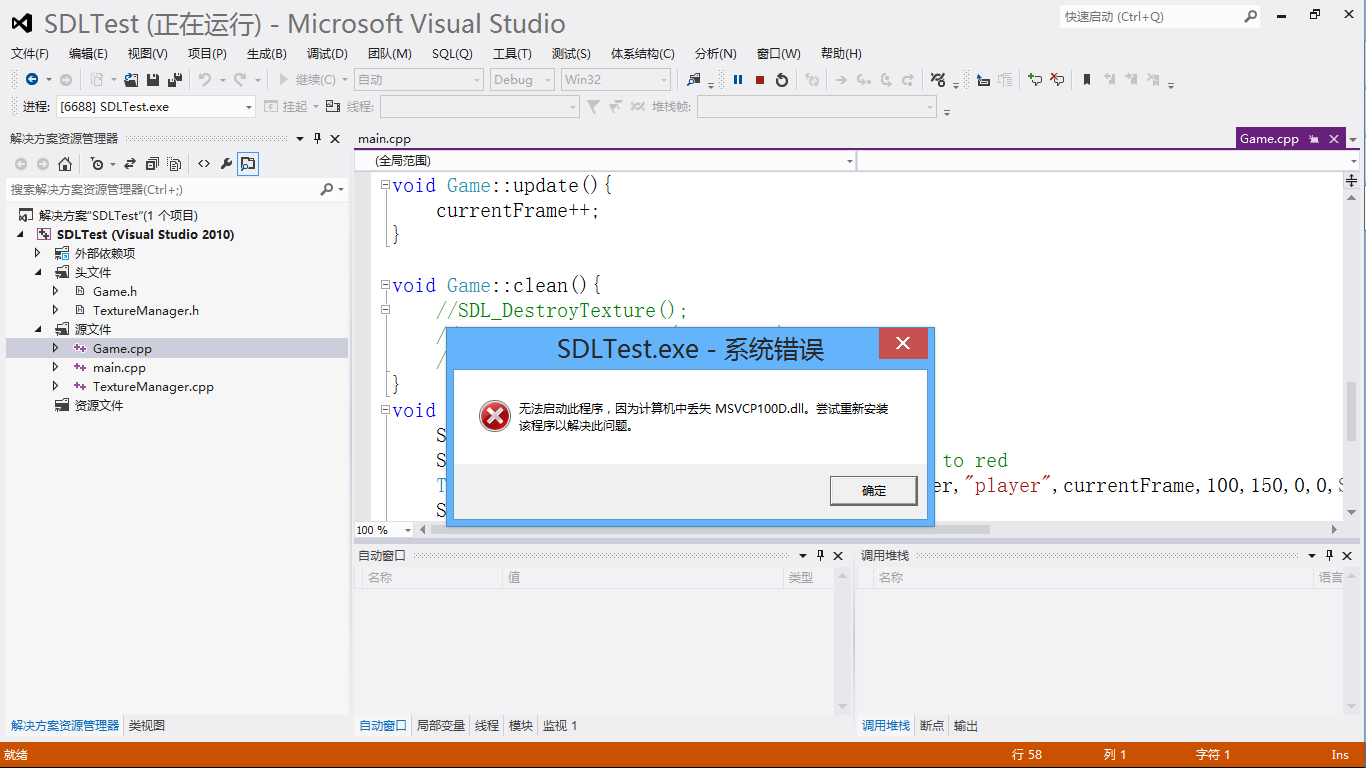Click the red X uncomment icon

coord(1057,80)
